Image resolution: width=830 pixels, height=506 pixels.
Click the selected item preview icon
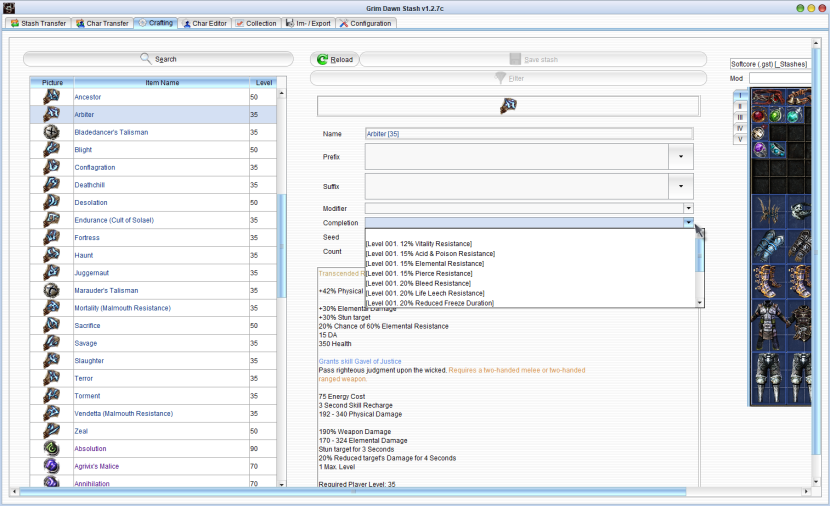pyautogui.click(x=508, y=106)
